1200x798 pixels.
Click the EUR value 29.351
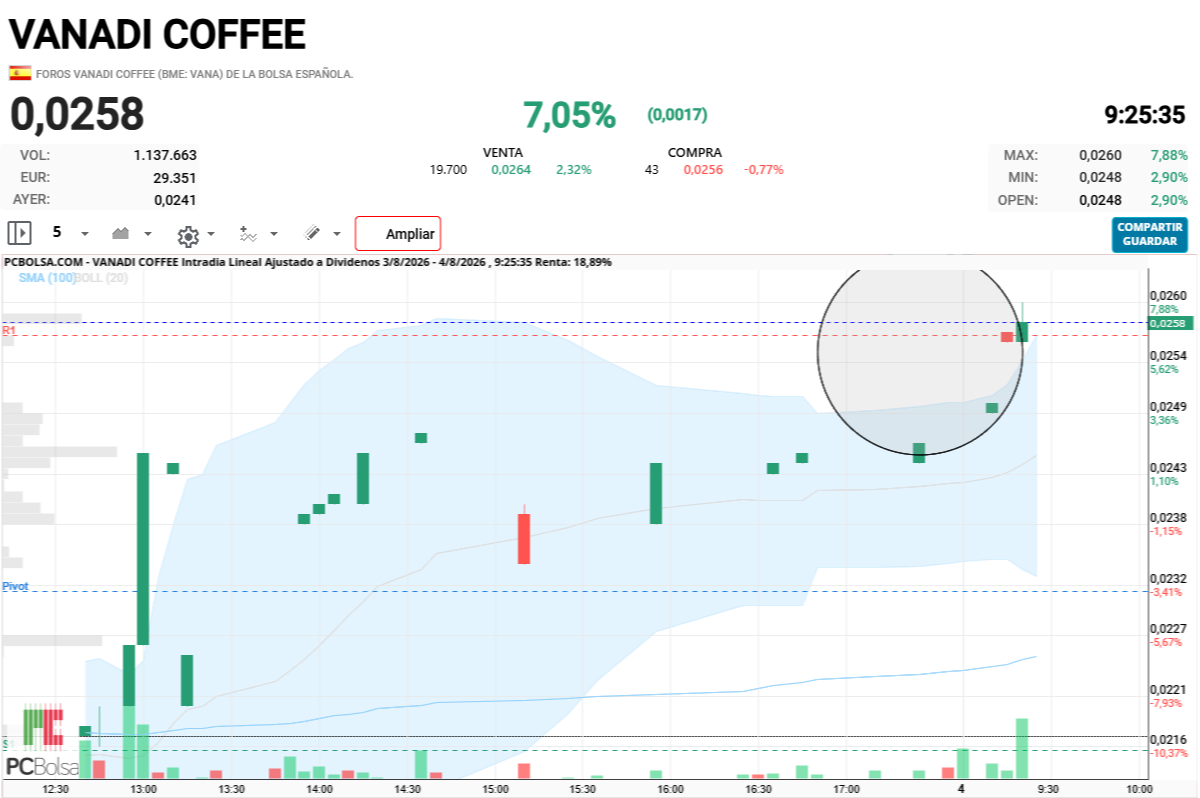[176, 178]
